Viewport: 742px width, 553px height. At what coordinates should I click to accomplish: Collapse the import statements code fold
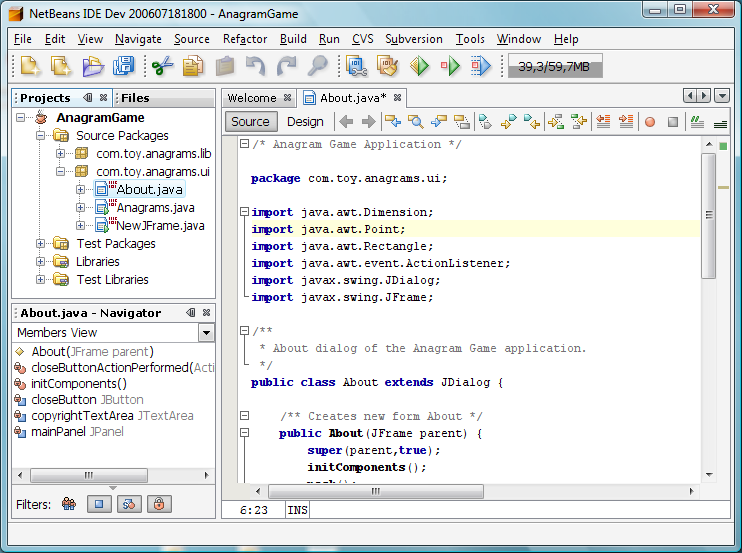point(244,211)
